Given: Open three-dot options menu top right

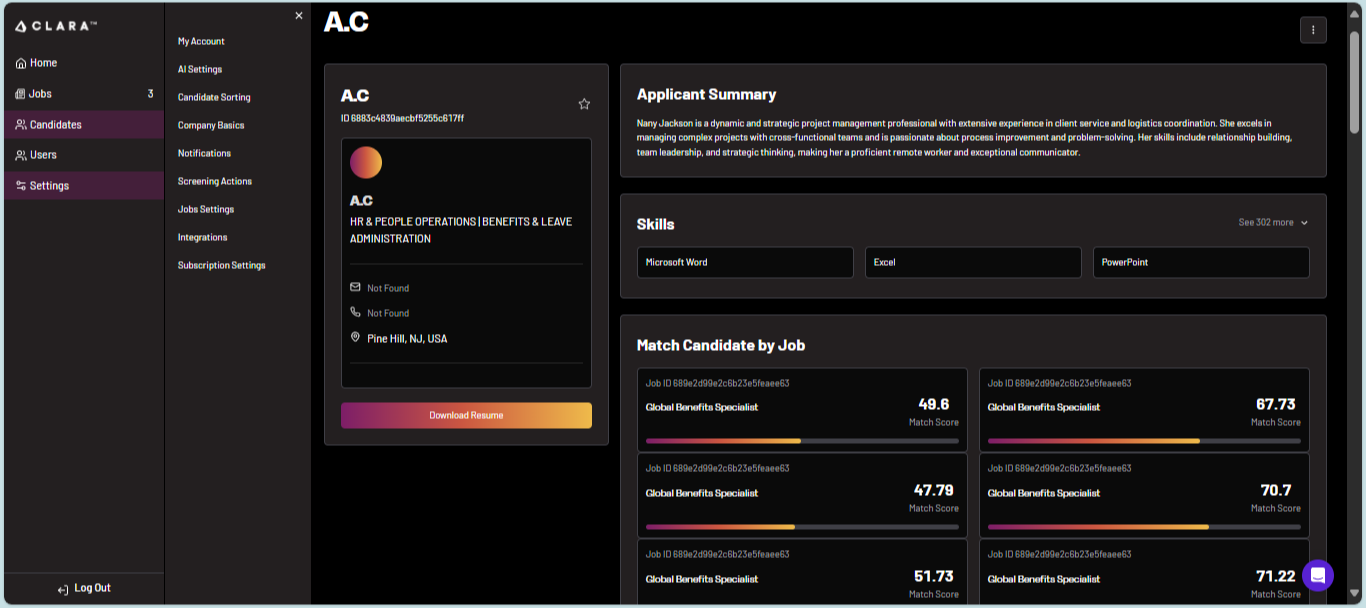Looking at the screenshot, I should click(x=1313, y=30).
